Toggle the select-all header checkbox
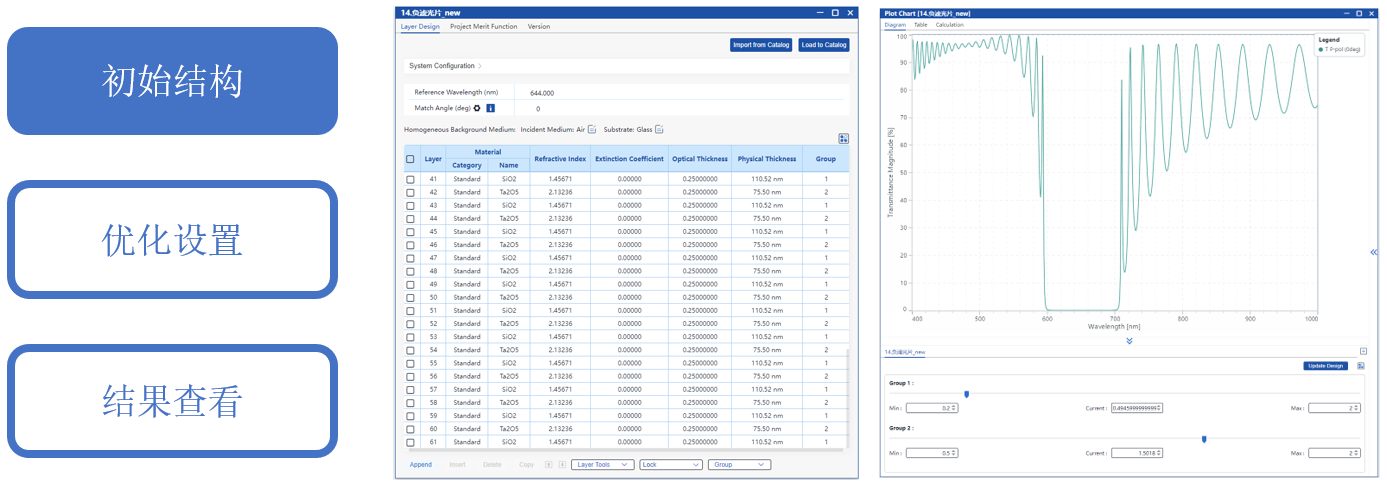The image size is (1387, 484). click(410, 159)
